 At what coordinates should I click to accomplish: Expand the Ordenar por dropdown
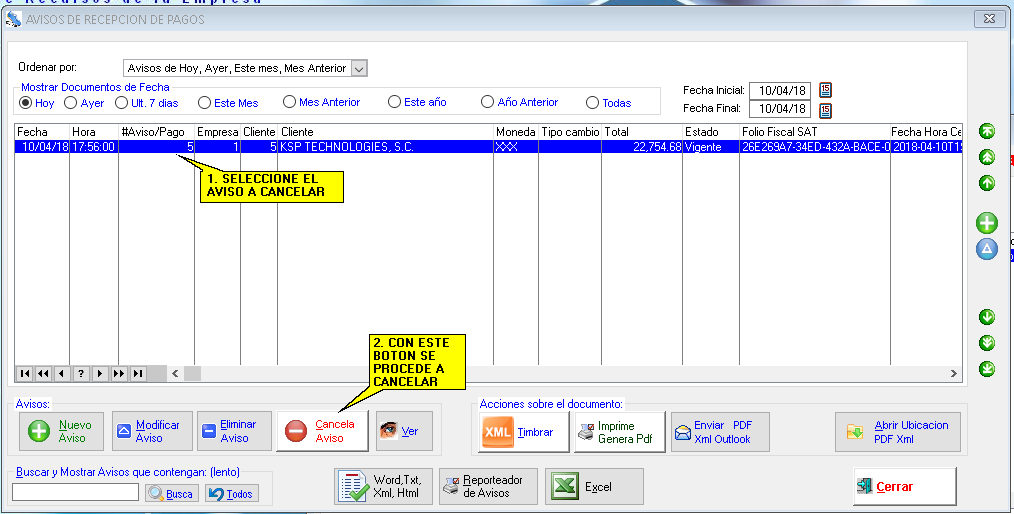coord(360,68)
